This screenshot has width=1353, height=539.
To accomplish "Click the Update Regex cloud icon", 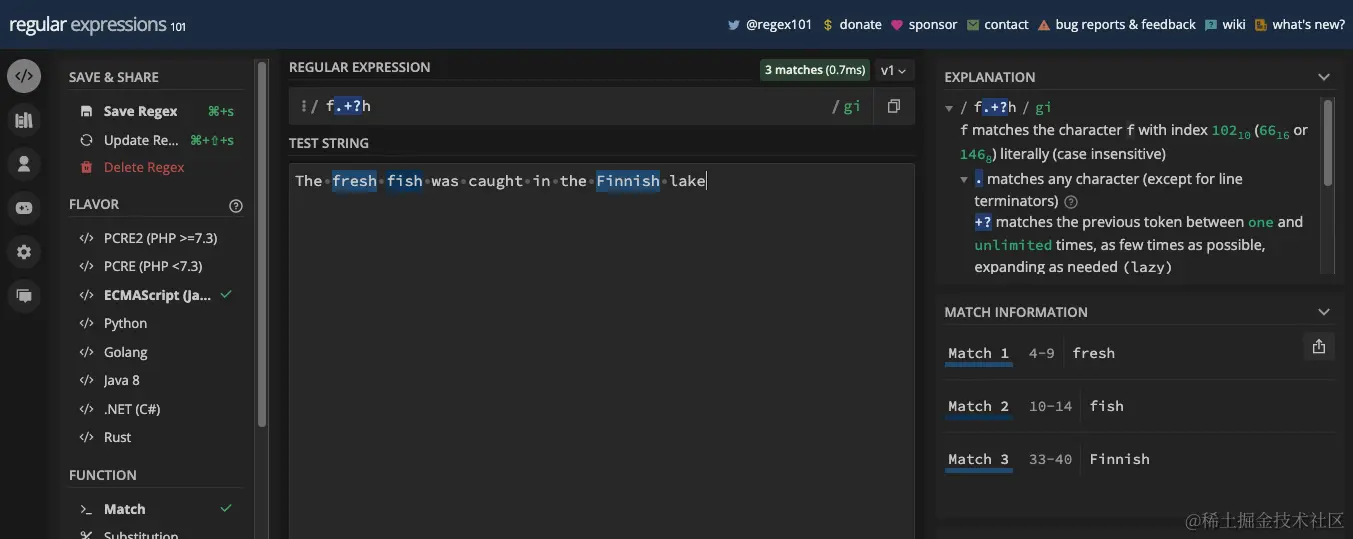I will coord(86,140).
